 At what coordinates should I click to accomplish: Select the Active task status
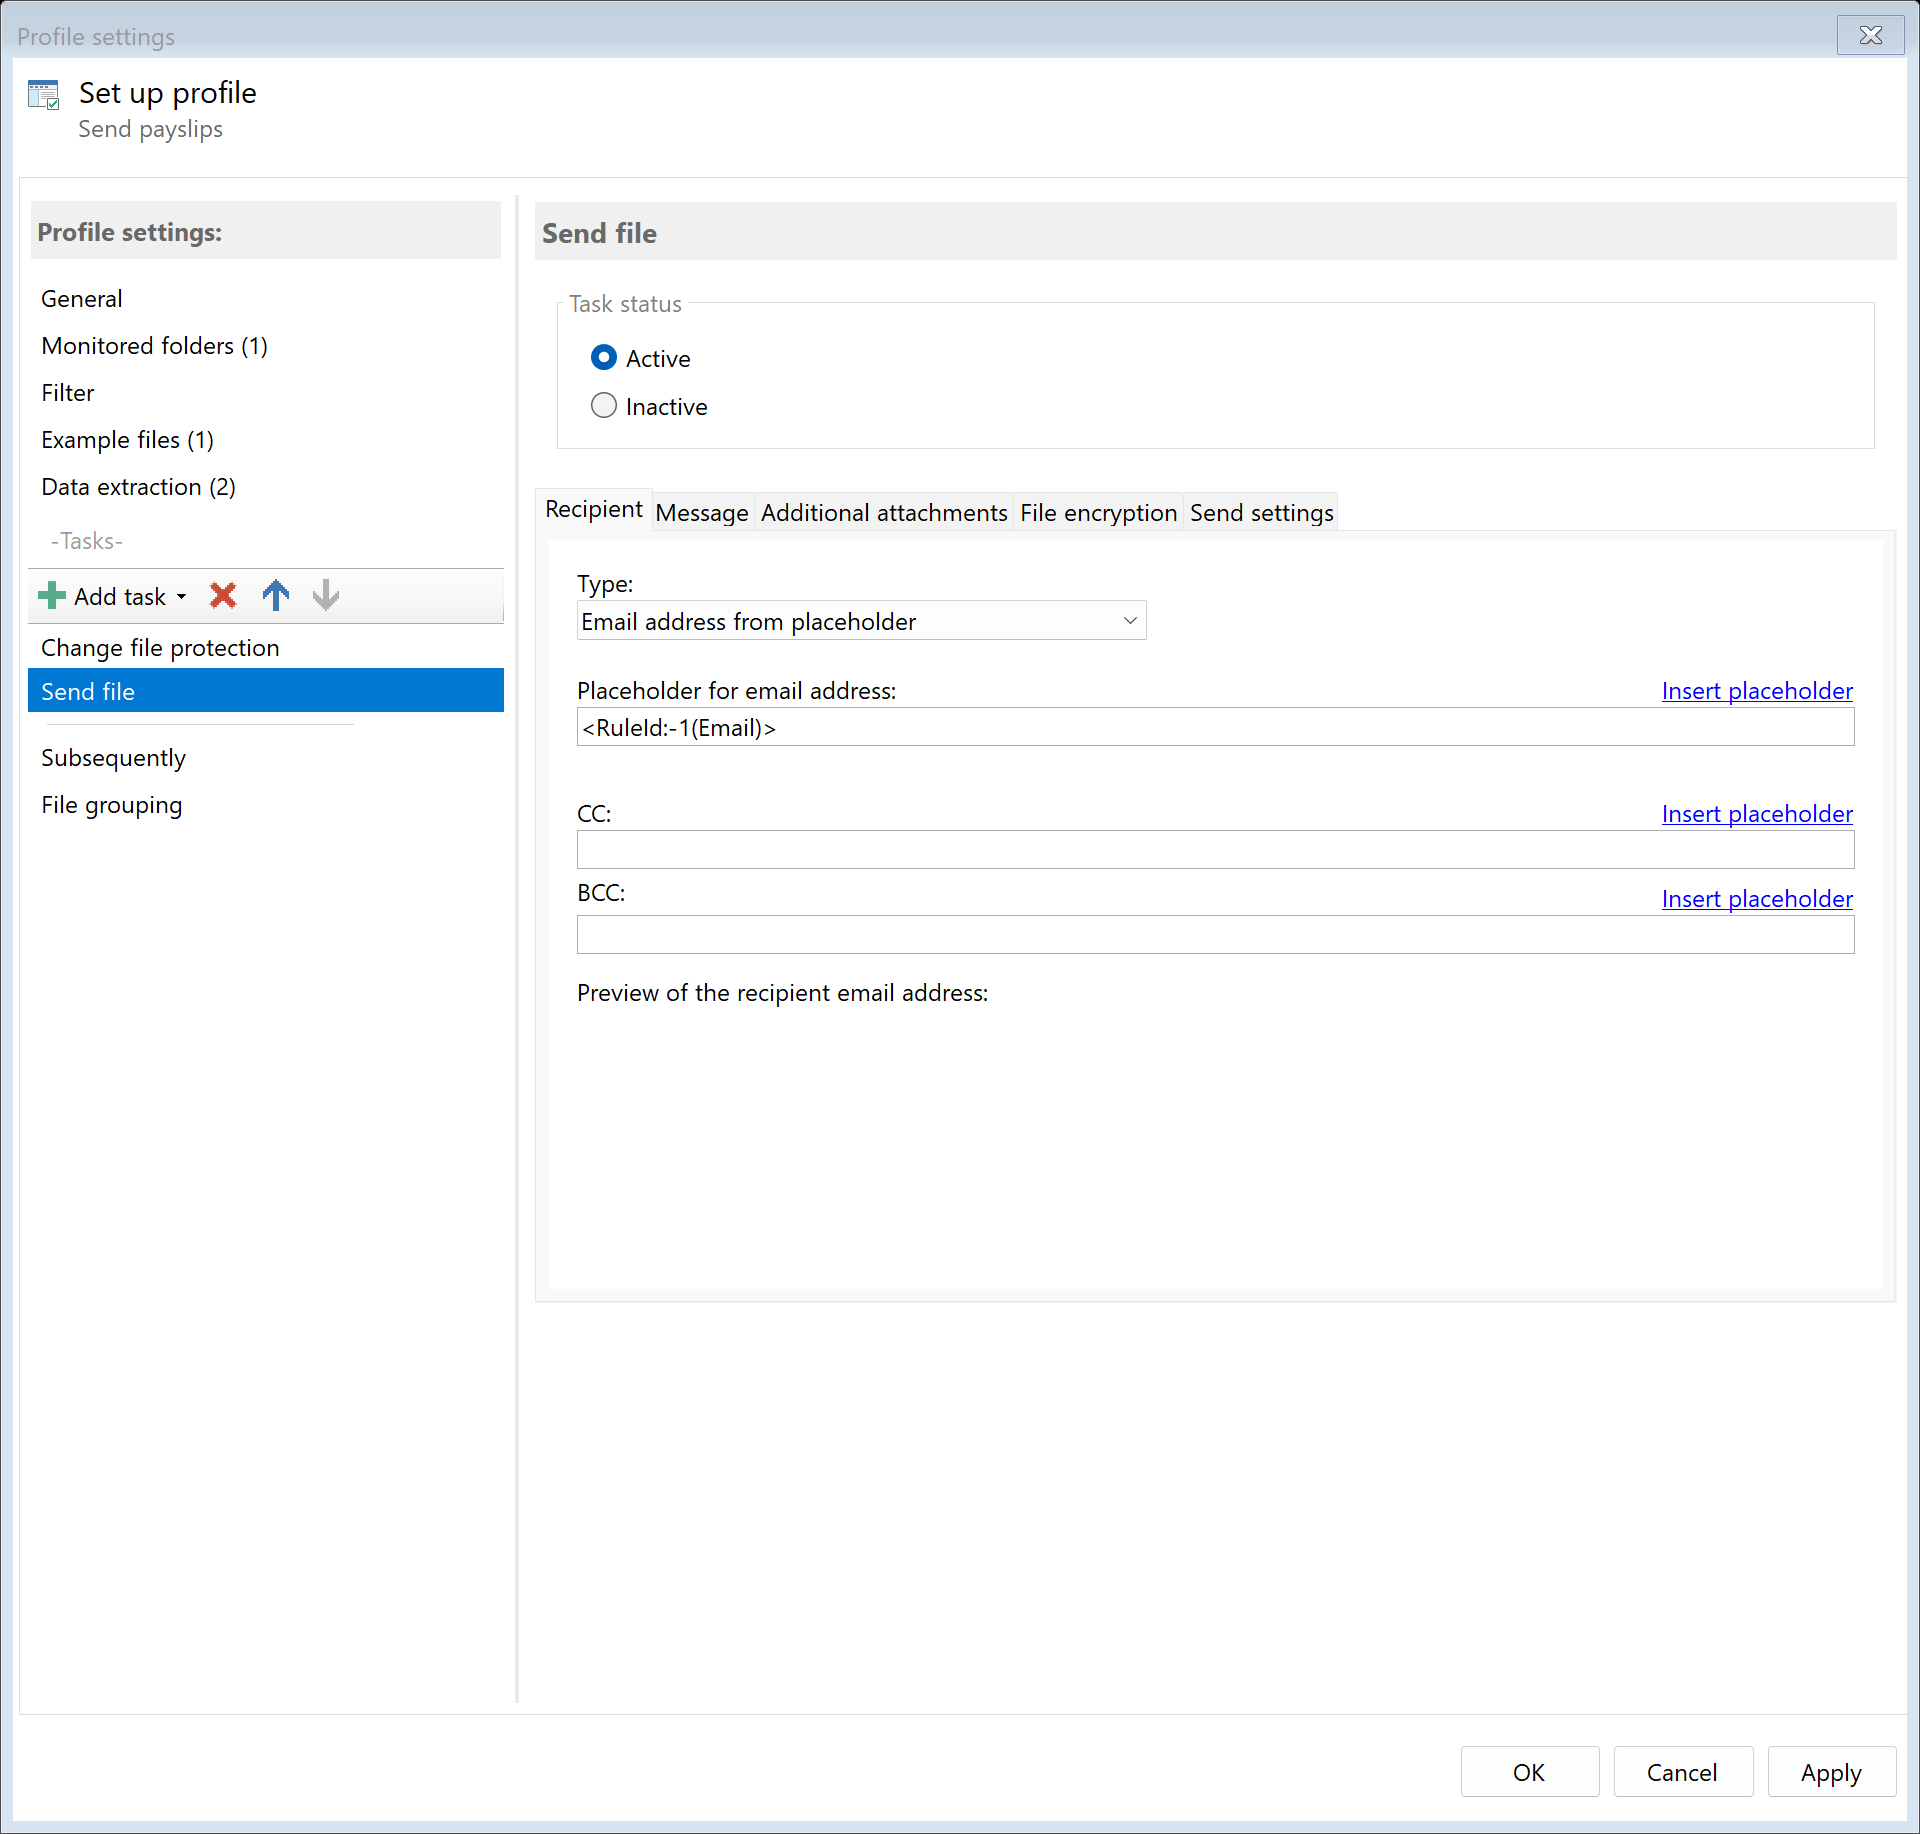604,357
